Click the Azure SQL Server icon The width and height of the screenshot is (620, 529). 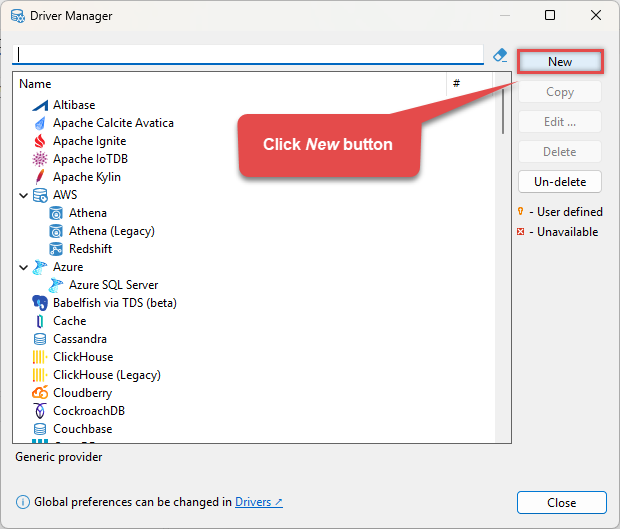tap(56, 285)
